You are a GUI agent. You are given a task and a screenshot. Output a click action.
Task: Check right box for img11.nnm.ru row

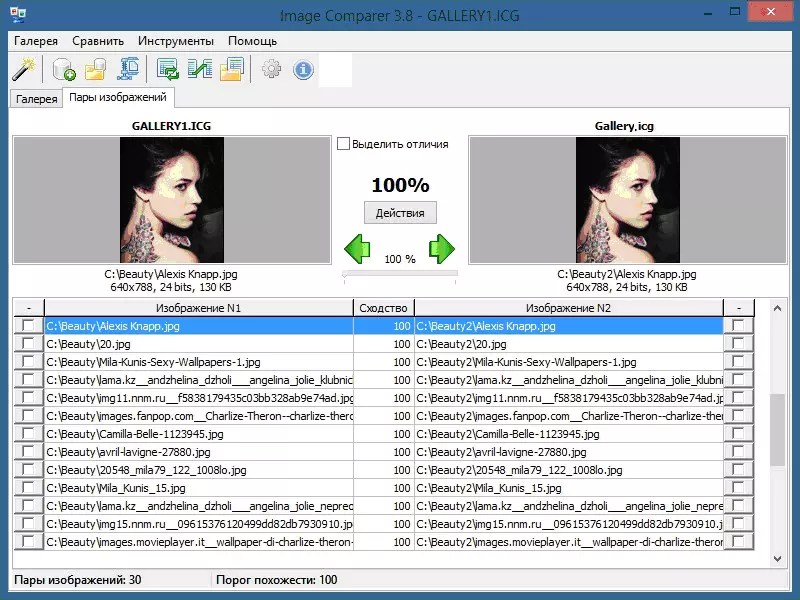pyautogui.click(x=738, y=397)
